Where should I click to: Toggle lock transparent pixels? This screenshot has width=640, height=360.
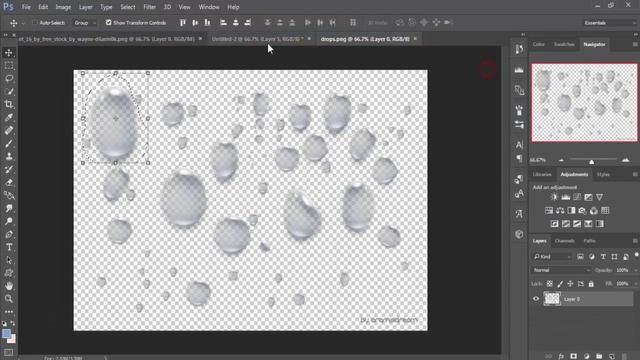click(550, 284)
